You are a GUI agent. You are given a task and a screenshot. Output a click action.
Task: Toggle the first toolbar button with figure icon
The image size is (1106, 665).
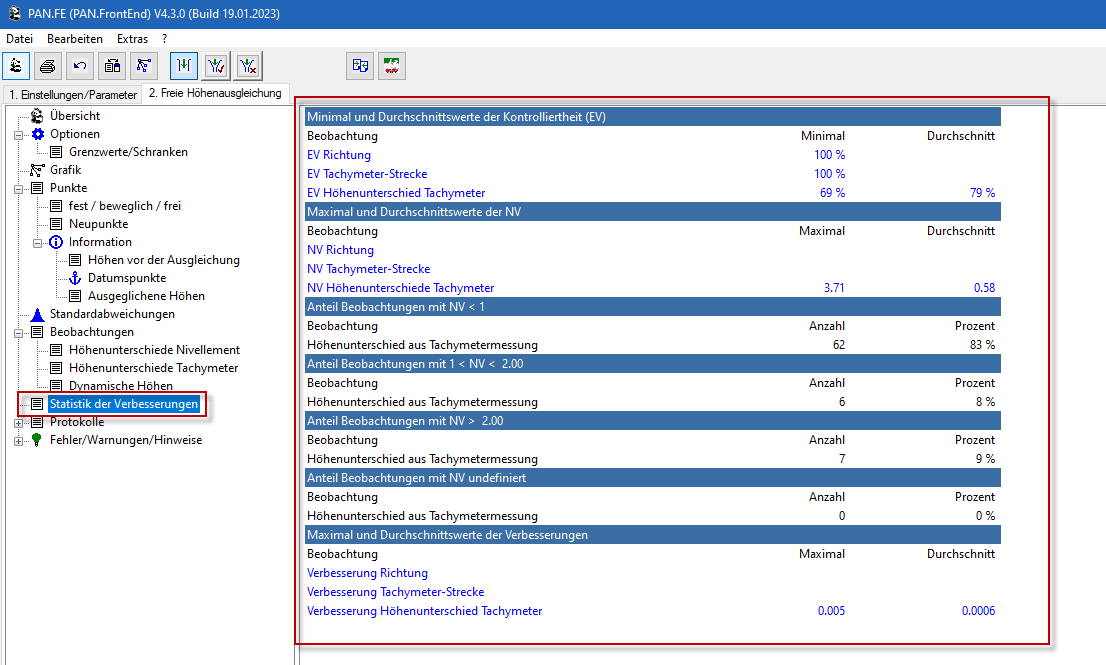16,66
